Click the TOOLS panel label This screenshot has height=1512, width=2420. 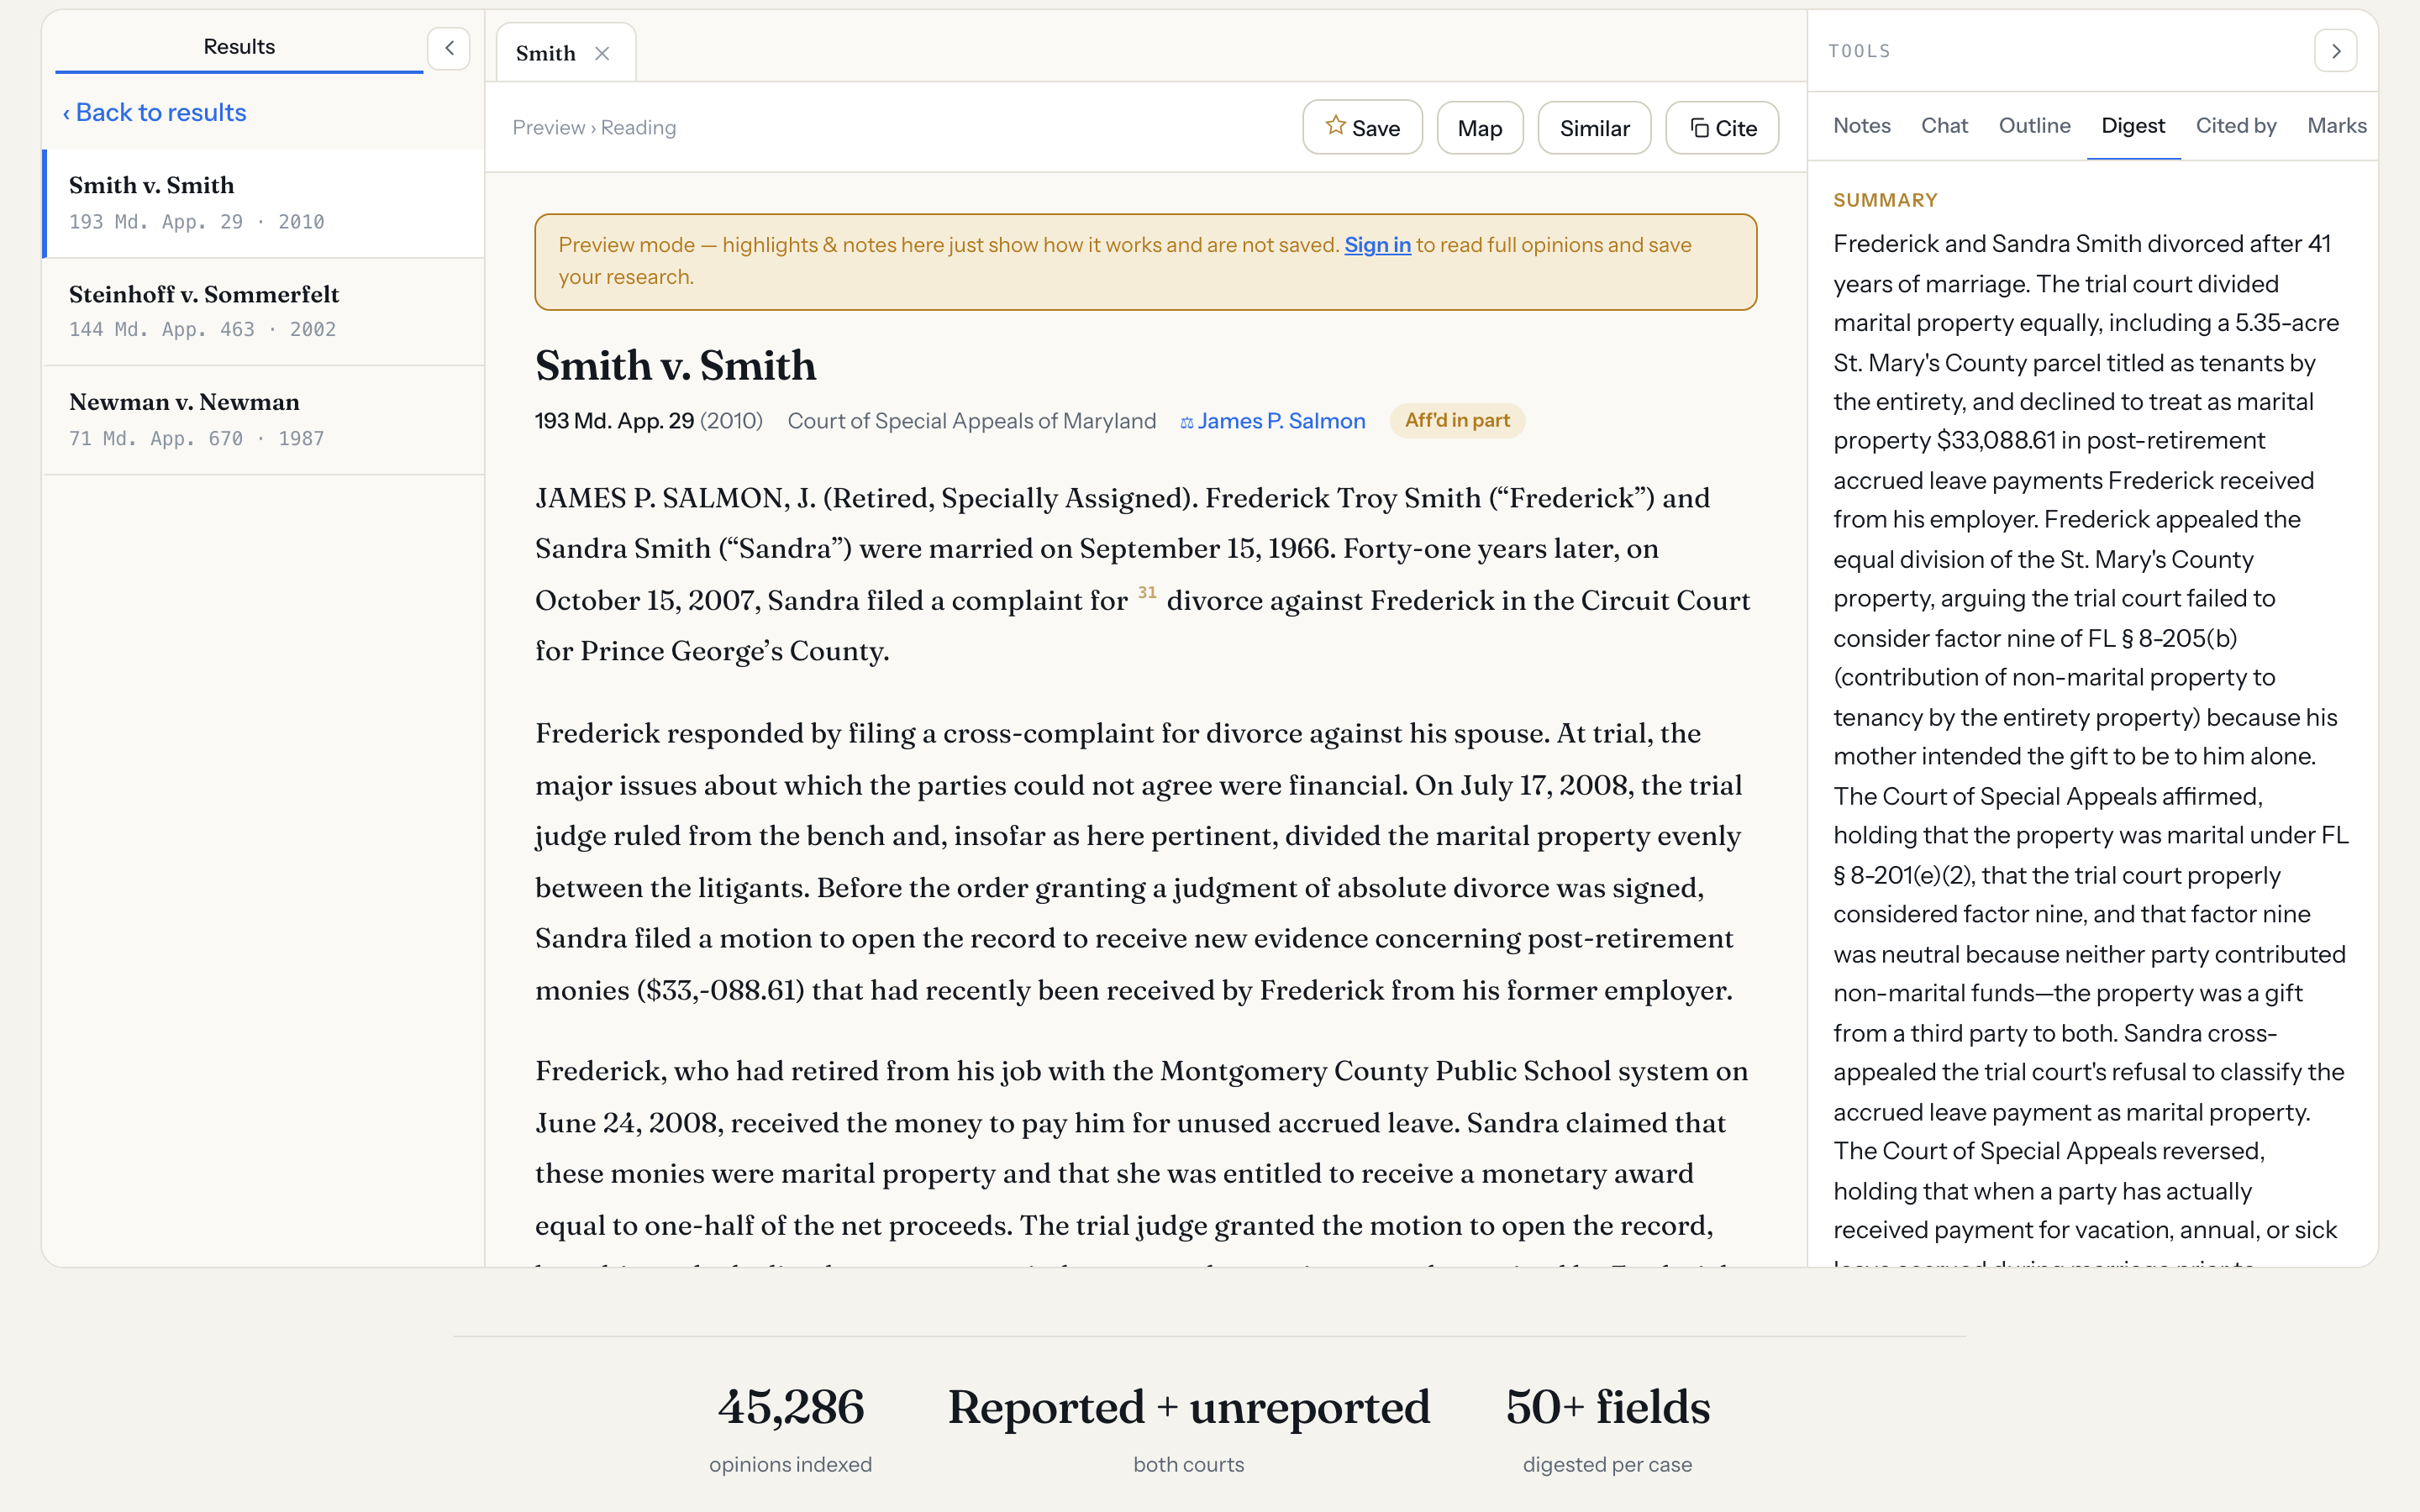click(x=1859, y=51)
